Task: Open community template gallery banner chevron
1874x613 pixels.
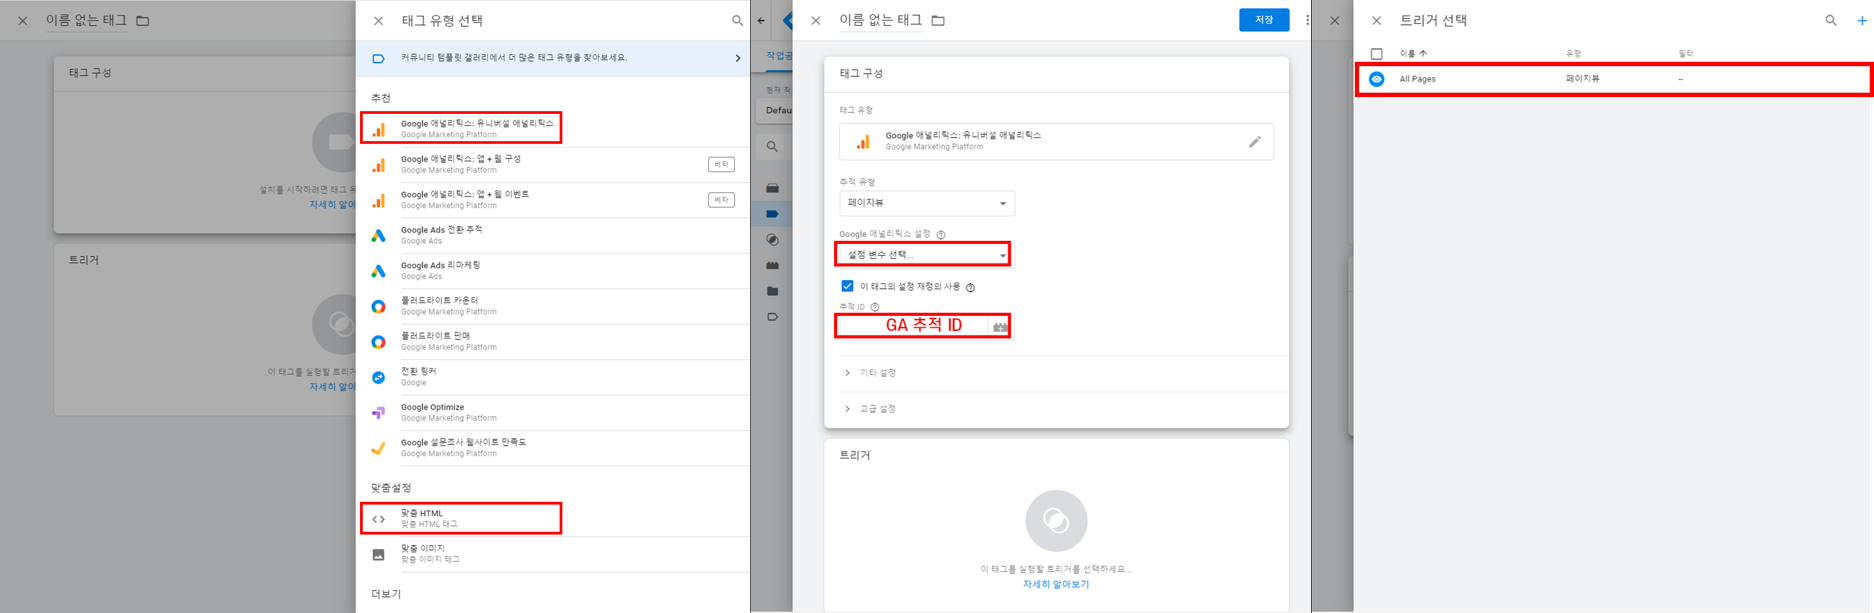Action: tap(738, 58)
